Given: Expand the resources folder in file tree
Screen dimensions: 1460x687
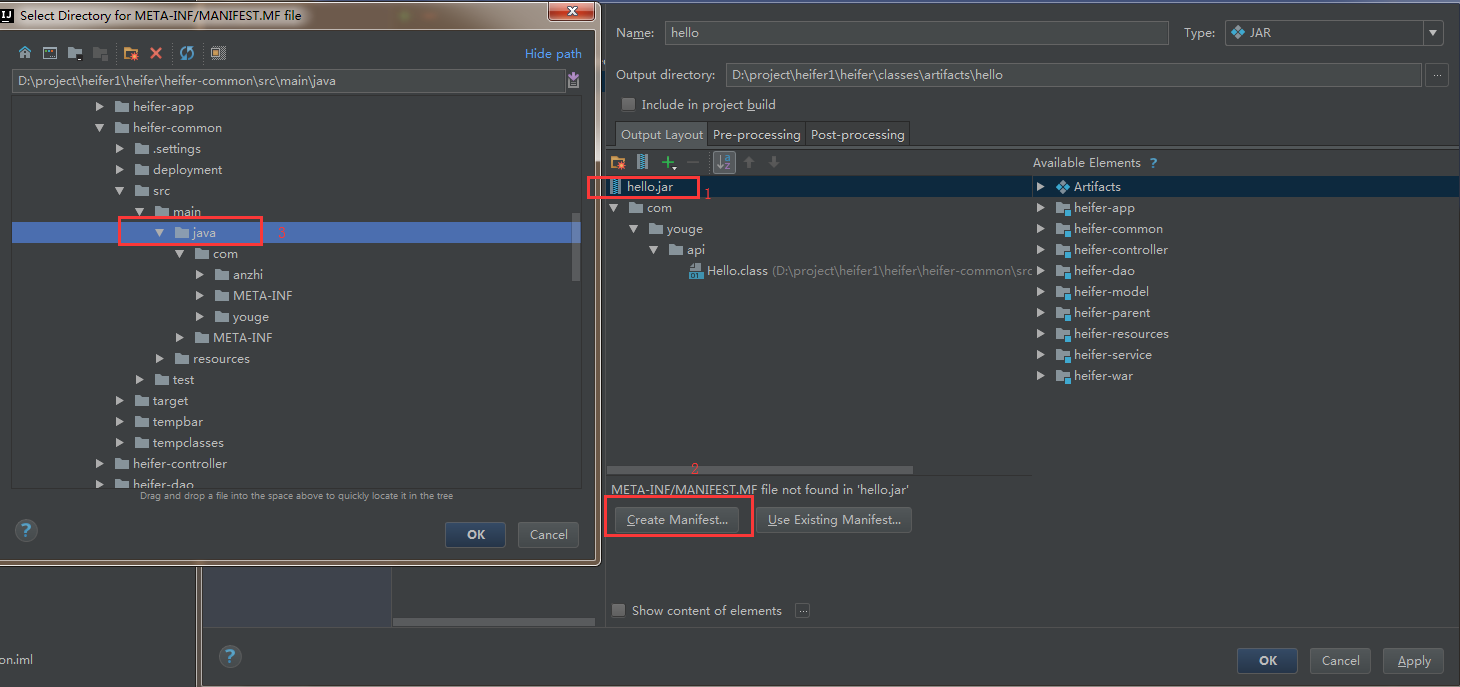Looking at the screenshot, I should click(160, 359).
